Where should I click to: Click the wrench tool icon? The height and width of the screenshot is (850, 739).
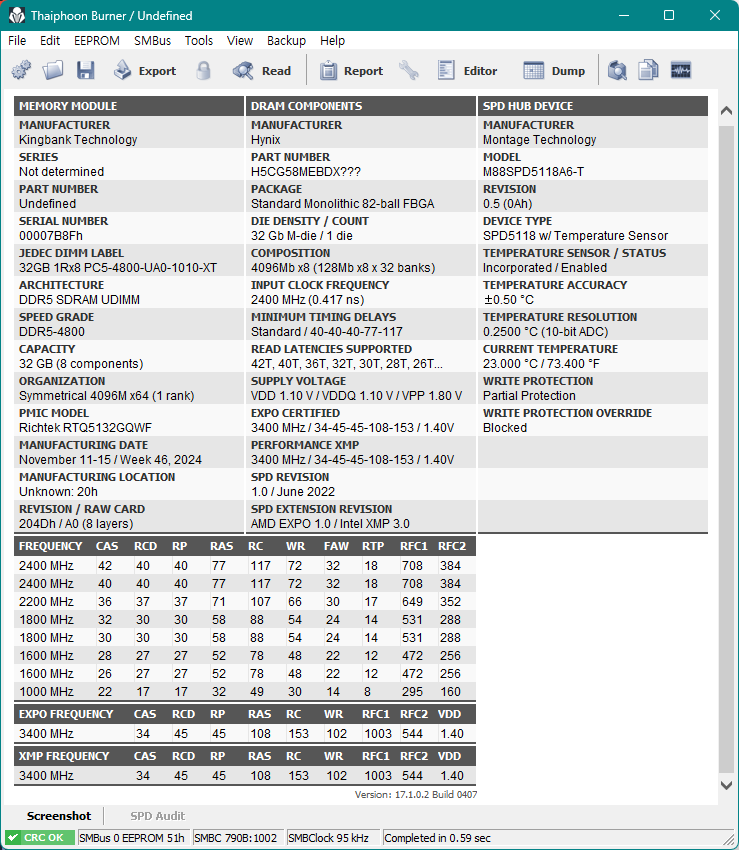(x=409, y=70)
